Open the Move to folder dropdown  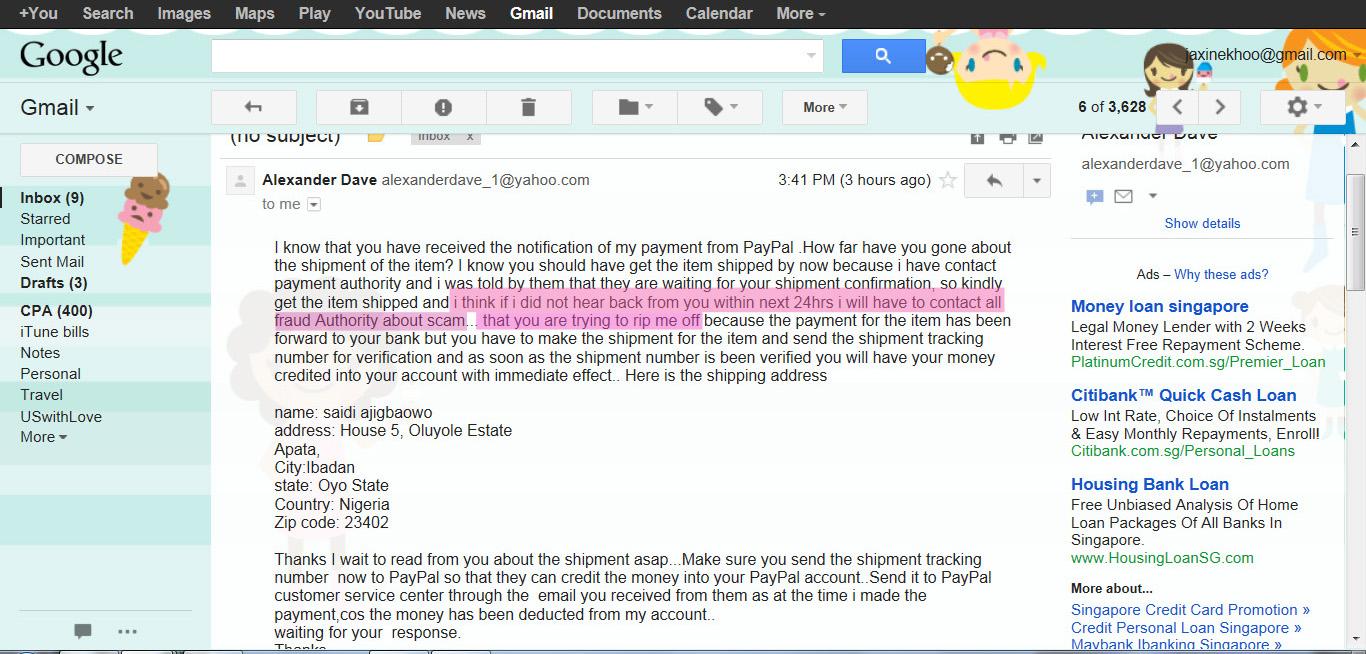635,107
